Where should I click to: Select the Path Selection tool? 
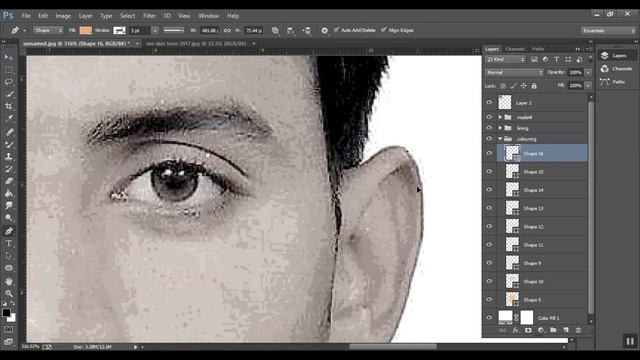point(9,256)
